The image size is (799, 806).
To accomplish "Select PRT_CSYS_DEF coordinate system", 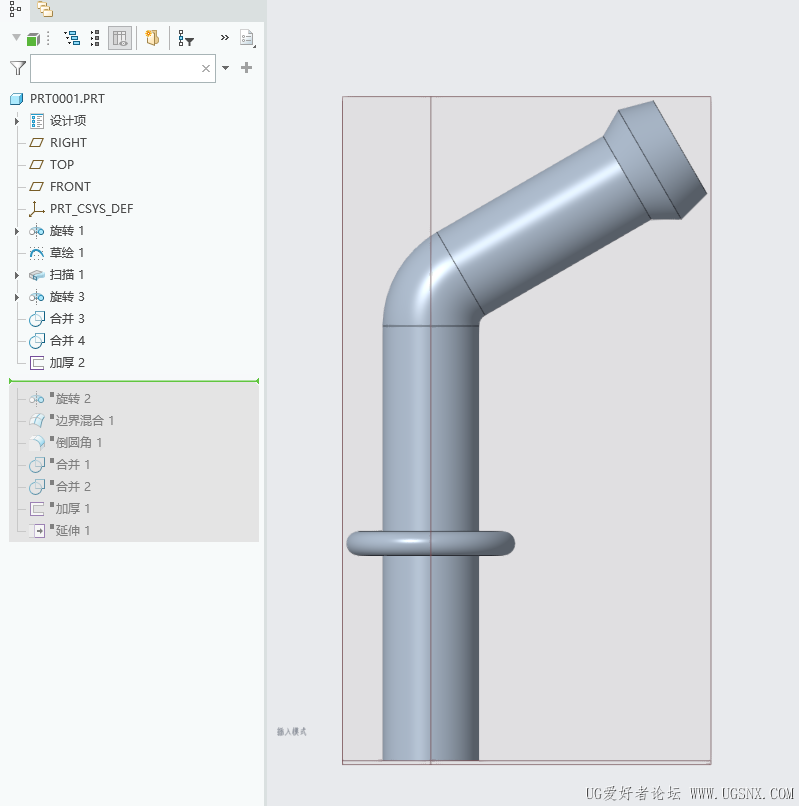I will pyautogui.click(x=92, y=209).
